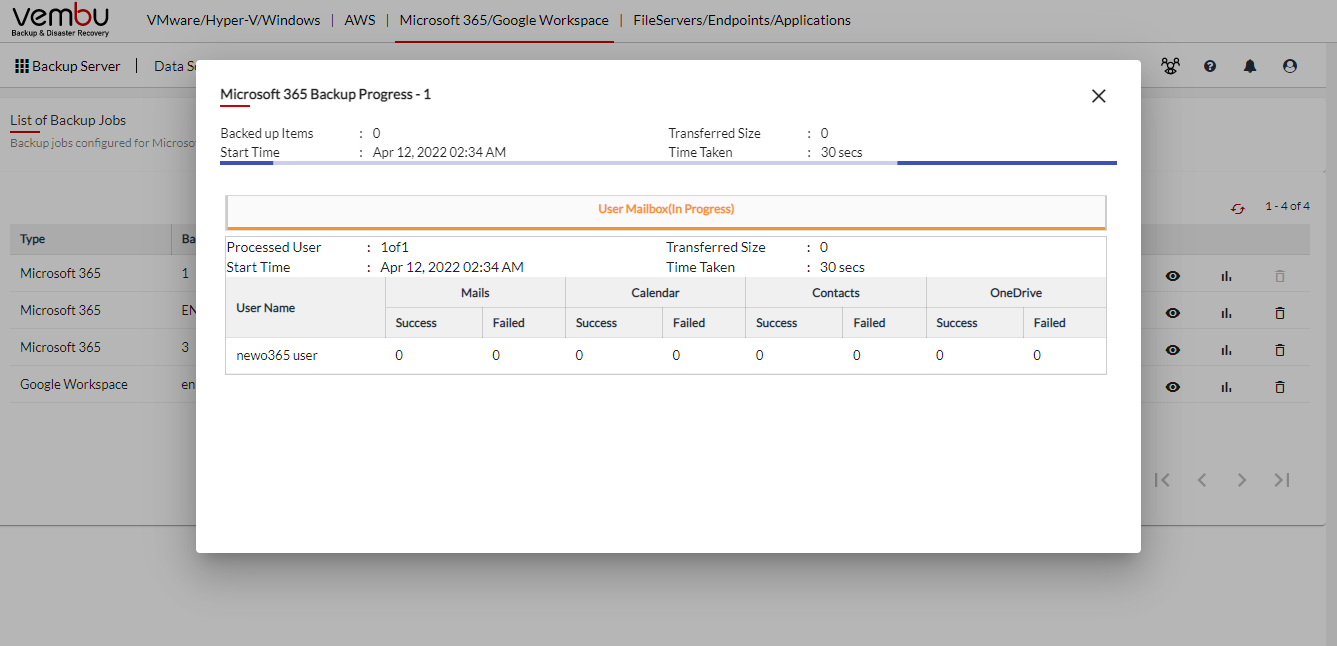Go to the next page of jobs
The image size is (1337, 646).
pos(1242,480)
